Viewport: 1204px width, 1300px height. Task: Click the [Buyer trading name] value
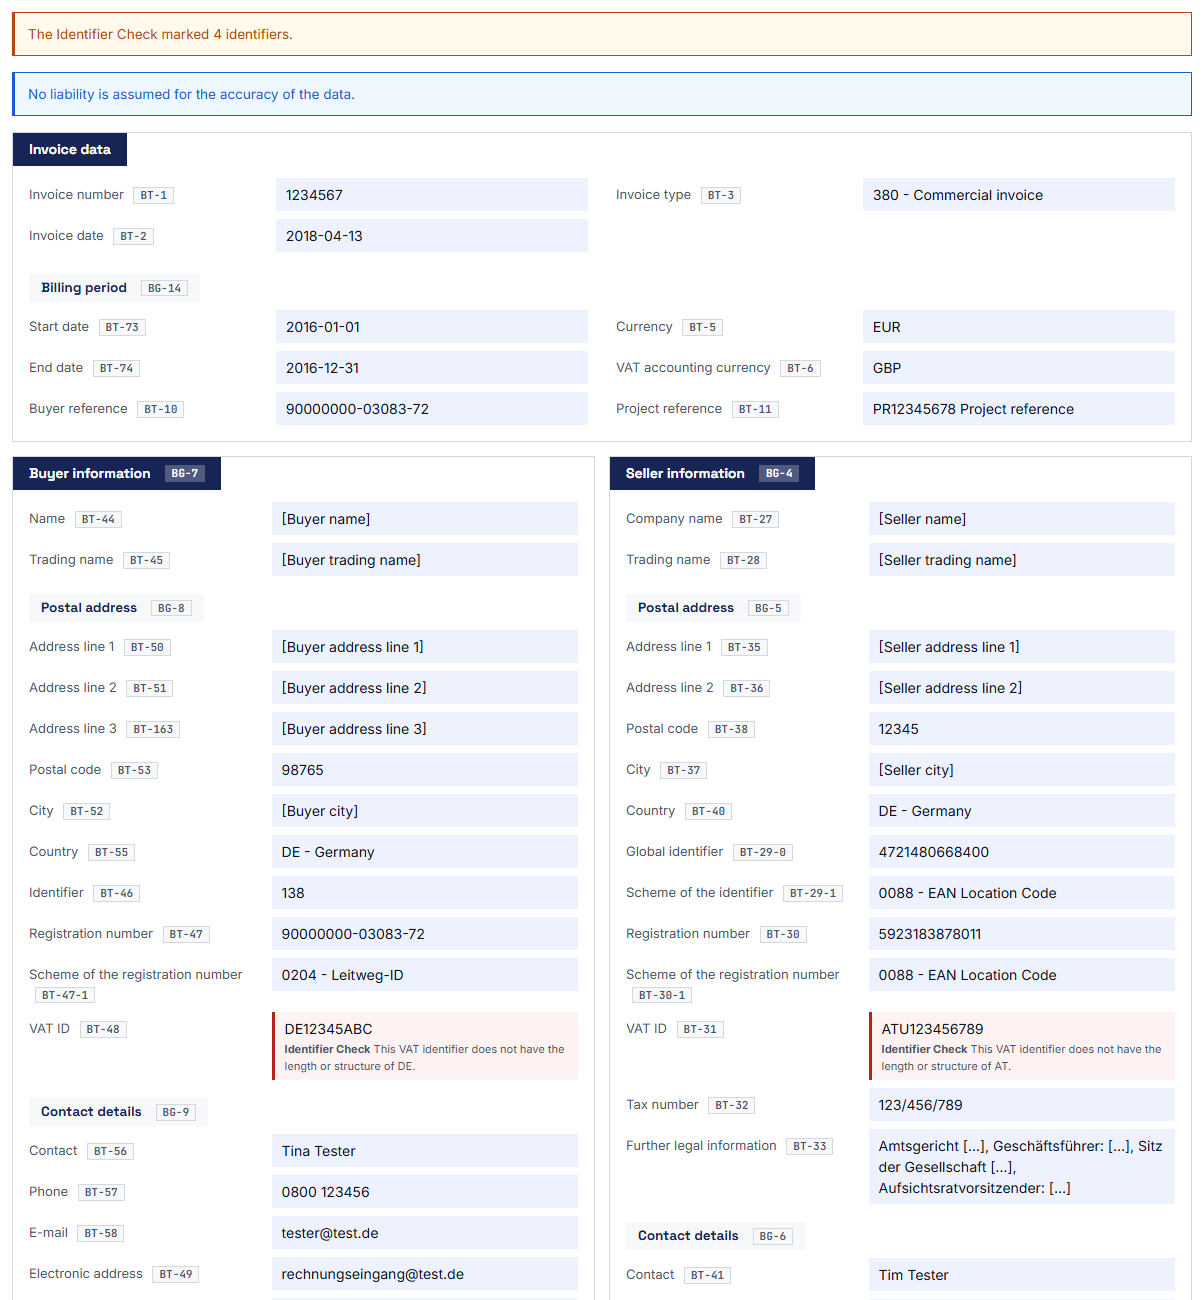(x=424, y=560)
